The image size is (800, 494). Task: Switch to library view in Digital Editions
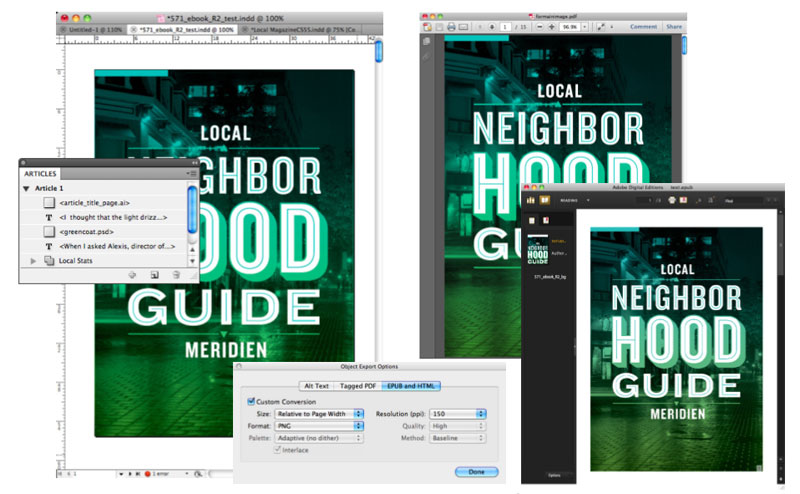point(531,200)
